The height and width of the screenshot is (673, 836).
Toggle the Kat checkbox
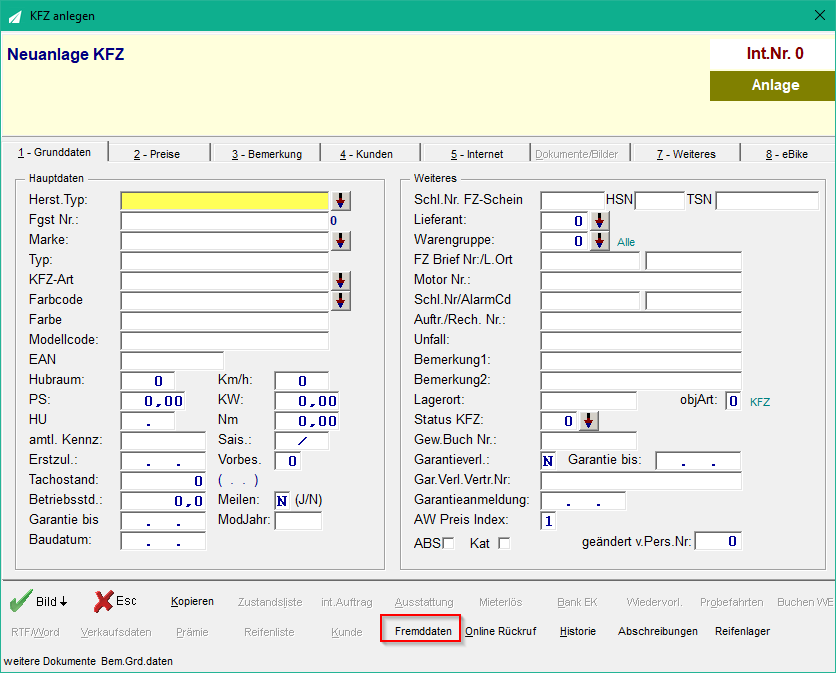504,543
